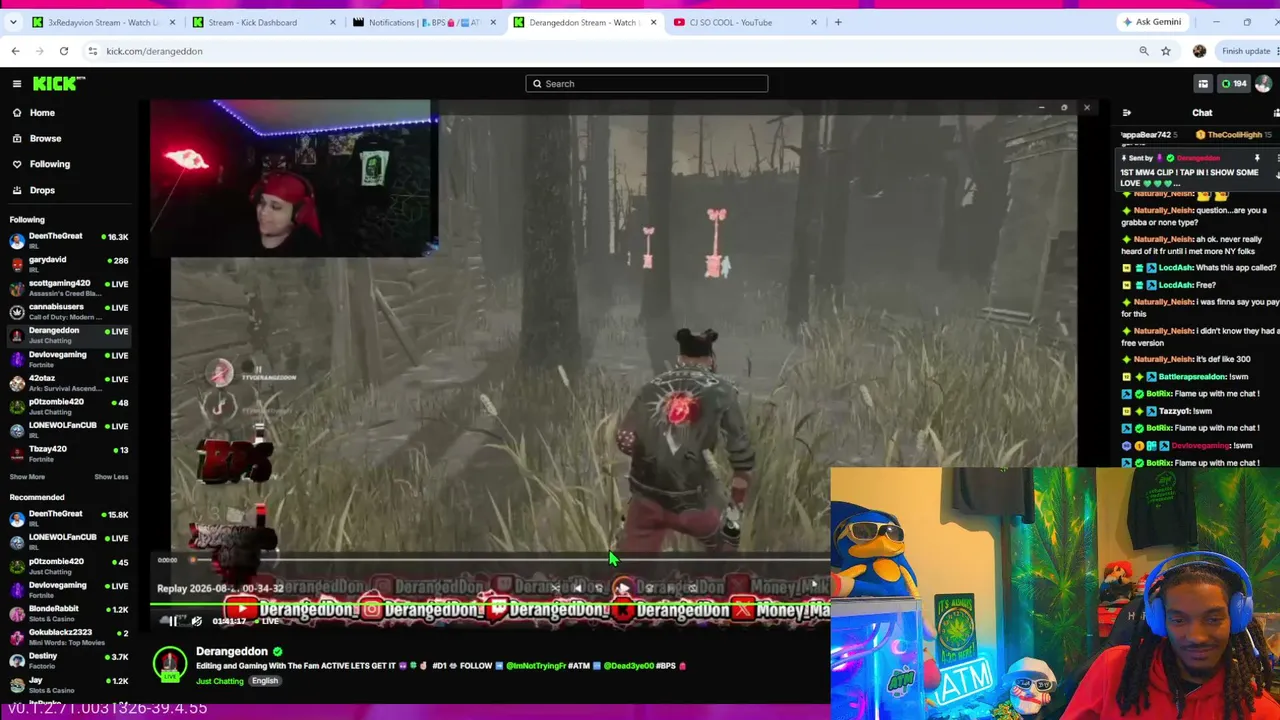Toggle the stream volume mute icon
Viewport: 1280px width, 720px height.
[196, 621]
